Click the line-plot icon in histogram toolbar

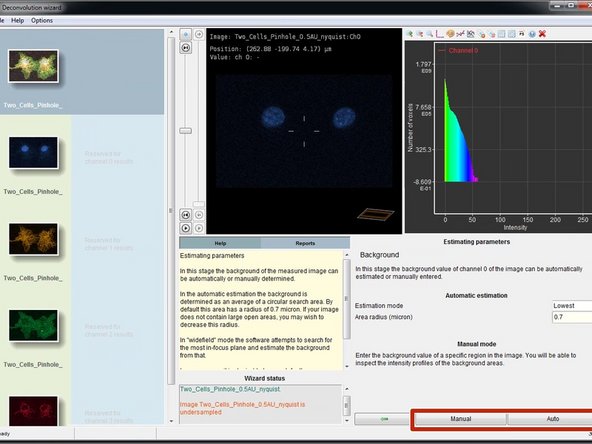460,34
